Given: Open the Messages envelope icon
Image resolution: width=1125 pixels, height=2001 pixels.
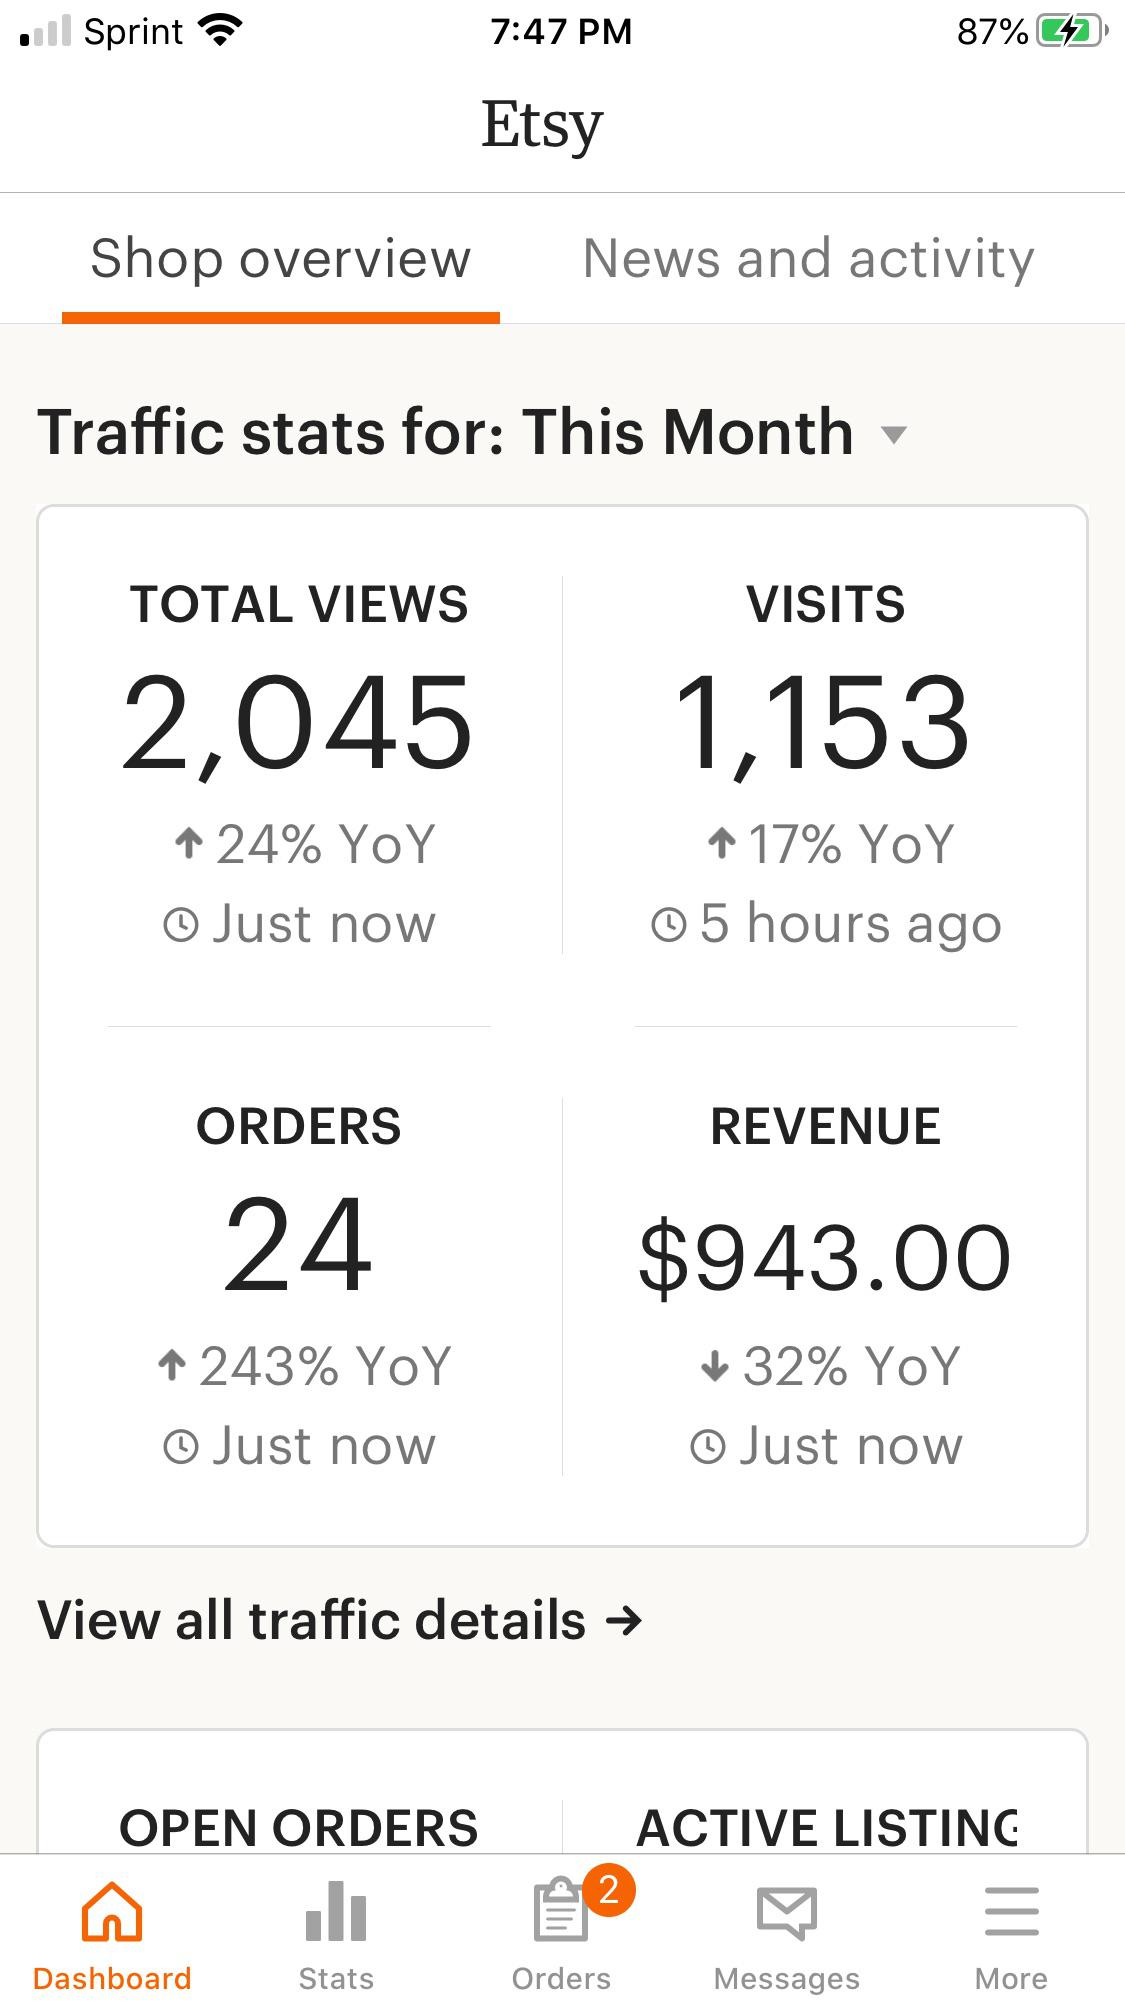Looking at the screenshot, I should pyautogui.click(x=786, y=1913).
